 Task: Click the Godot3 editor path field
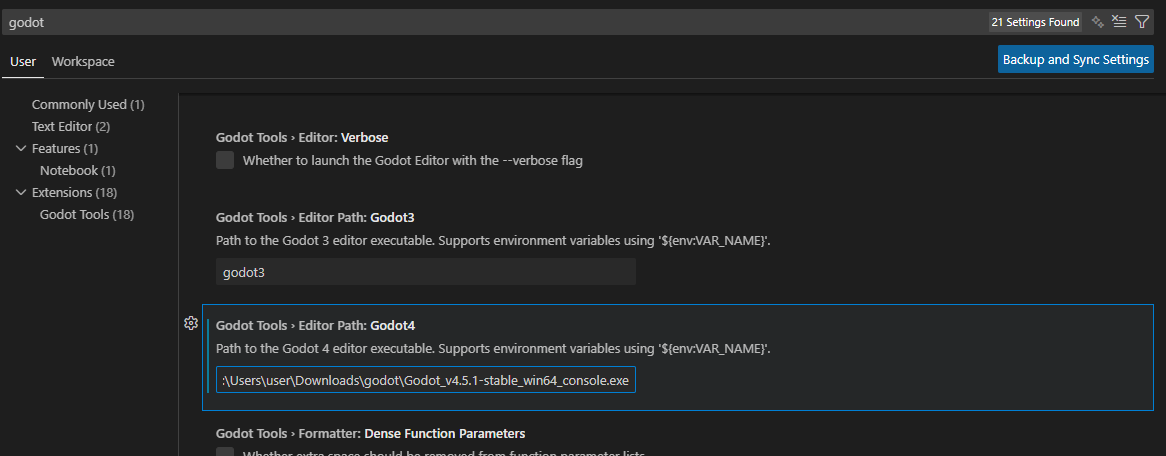coord(425,272)
